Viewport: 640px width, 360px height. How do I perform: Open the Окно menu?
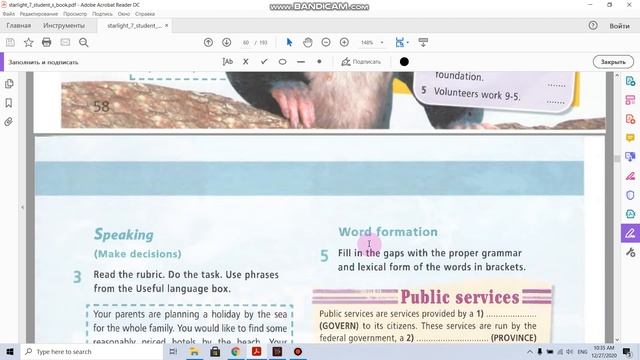[x=124, y=14]
